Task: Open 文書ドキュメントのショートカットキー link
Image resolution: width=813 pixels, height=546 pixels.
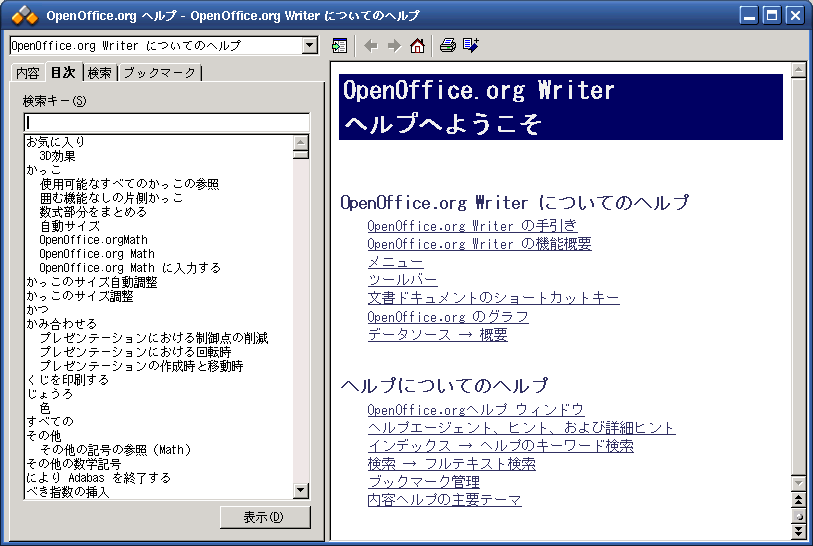Action: [x=493, y=298]
